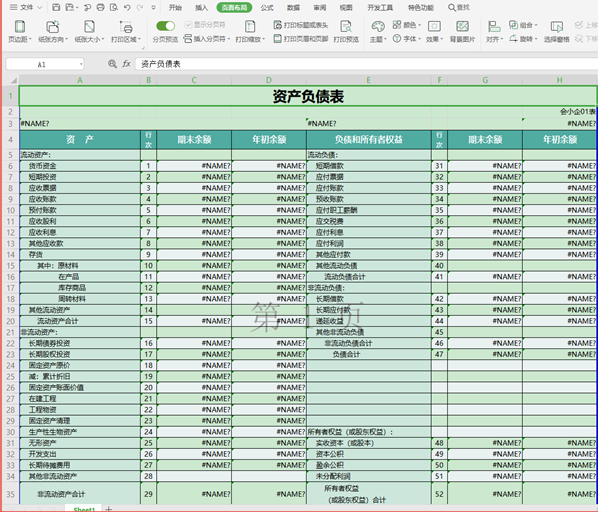The width and height of the screenshot is (598, 512).
Task: Expand the Name Box dropdown arrow
Action: click(81, 64)
